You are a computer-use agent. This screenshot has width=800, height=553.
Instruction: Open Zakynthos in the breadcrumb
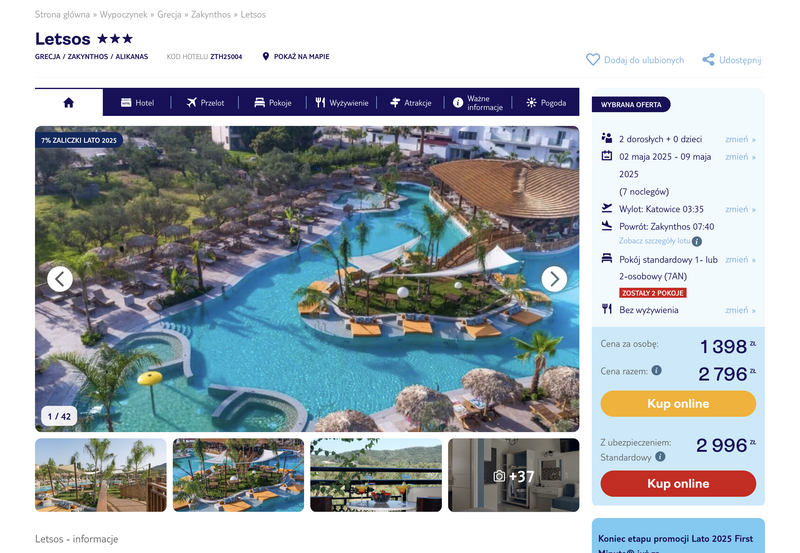pos(211,14)
